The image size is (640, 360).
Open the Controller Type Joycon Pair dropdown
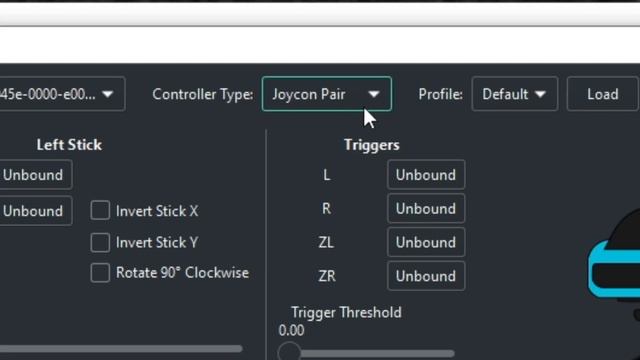(x=327, y=94)
